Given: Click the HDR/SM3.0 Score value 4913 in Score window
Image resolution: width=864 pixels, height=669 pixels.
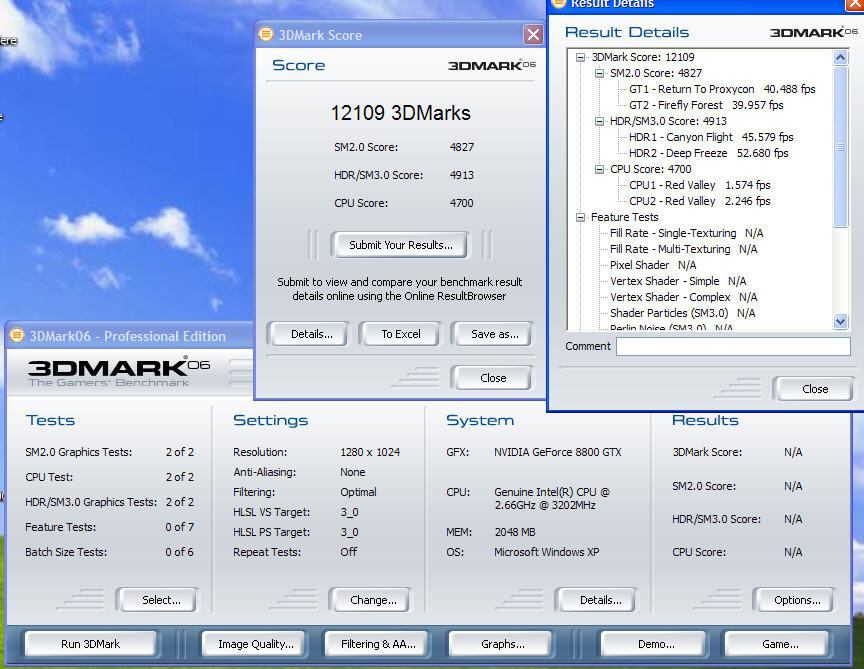Looking at the screenshot, I should pos(462,175).
